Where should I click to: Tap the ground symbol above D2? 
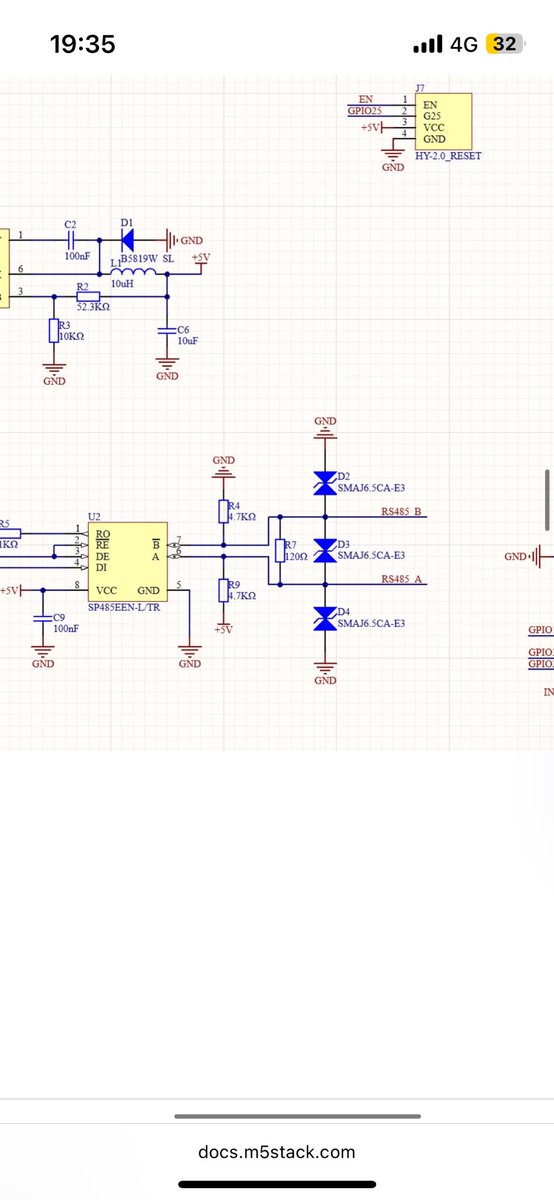pyautogui.click(x=325, y=431)
